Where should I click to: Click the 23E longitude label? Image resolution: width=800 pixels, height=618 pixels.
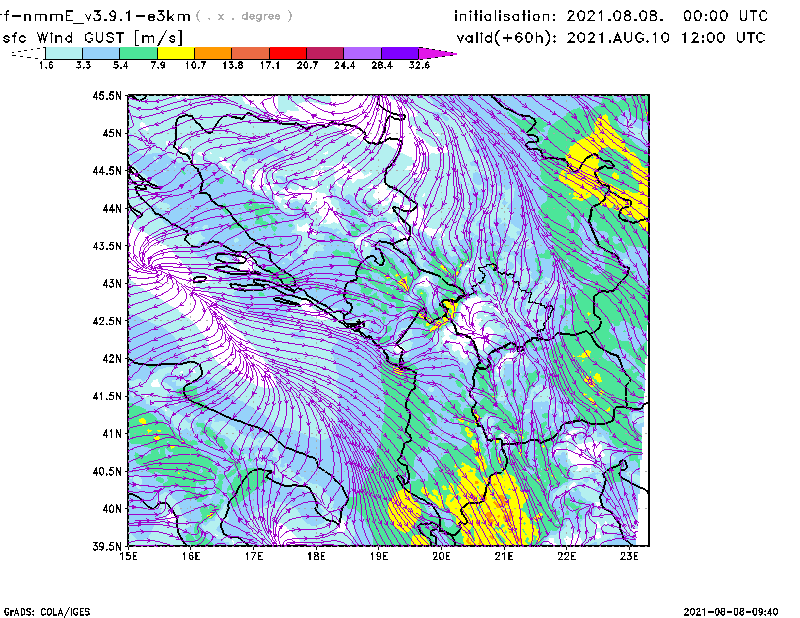pyautogui.click(x=629, y=556)
